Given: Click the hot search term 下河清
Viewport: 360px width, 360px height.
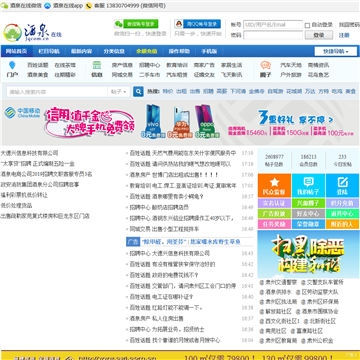Looking at the screenshot, I should (238, 91).
